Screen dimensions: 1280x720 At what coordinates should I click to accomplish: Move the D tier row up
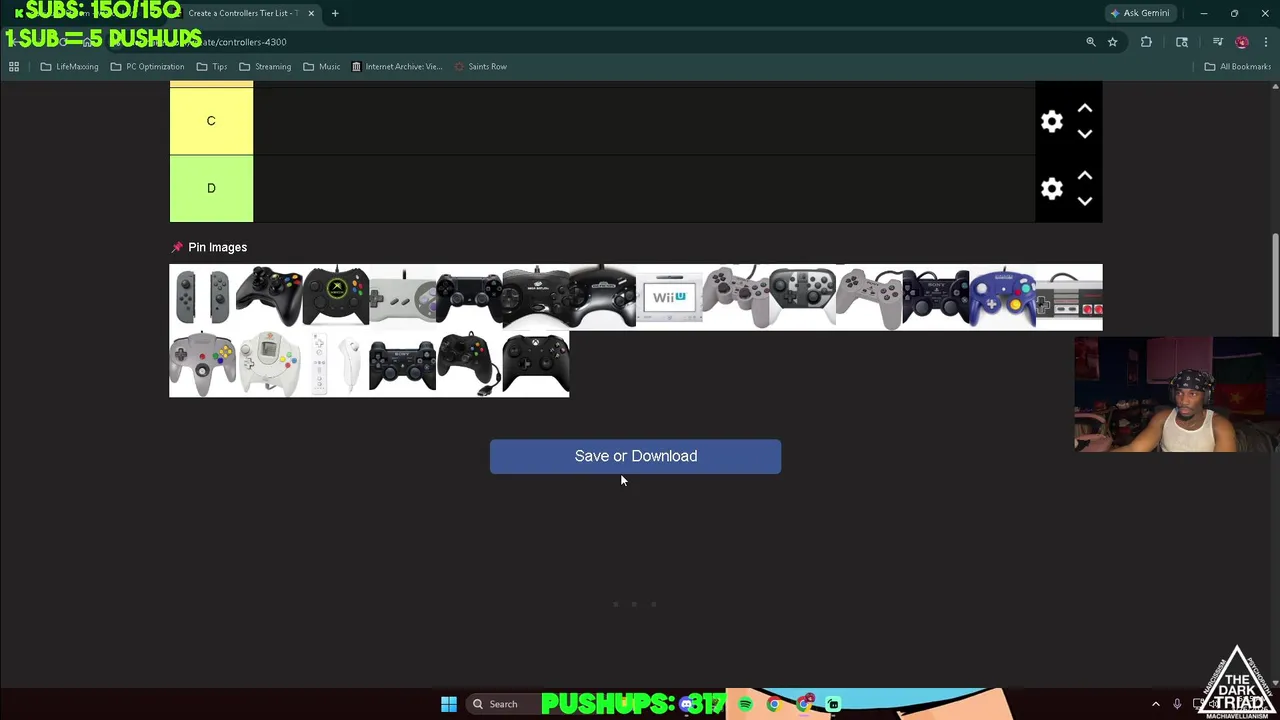(1085, 175)
